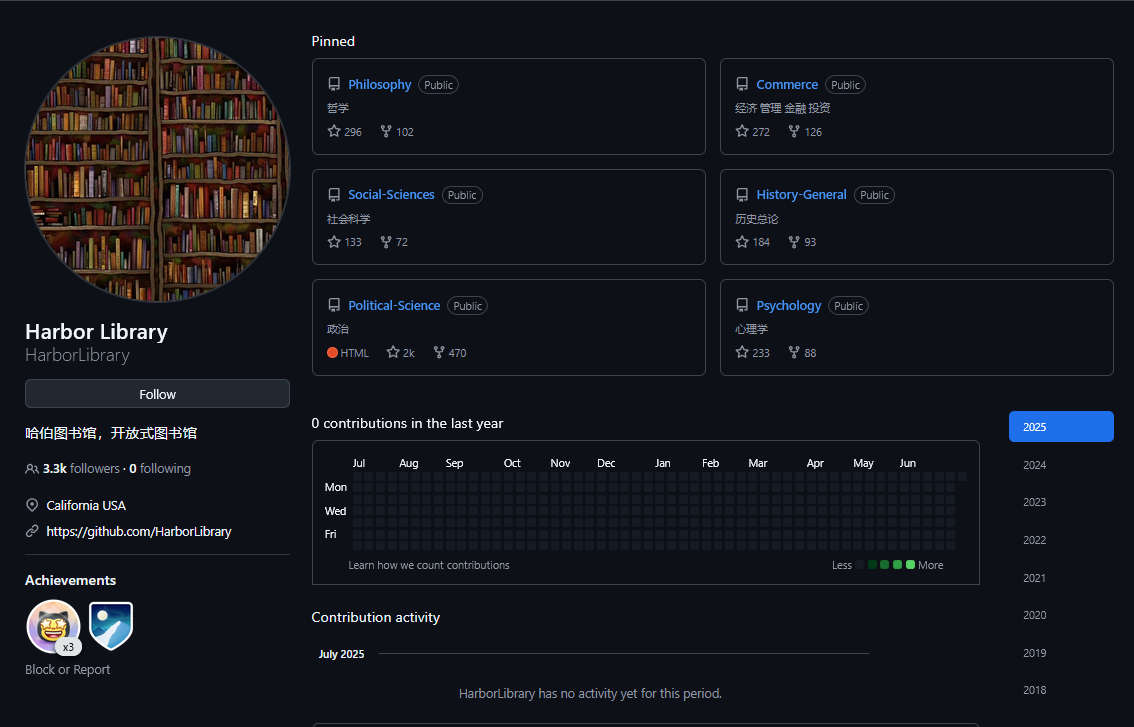Screen dimensions: 1134x727
Task: View Commerce's 272 stars
Action: tap(752, 132)
